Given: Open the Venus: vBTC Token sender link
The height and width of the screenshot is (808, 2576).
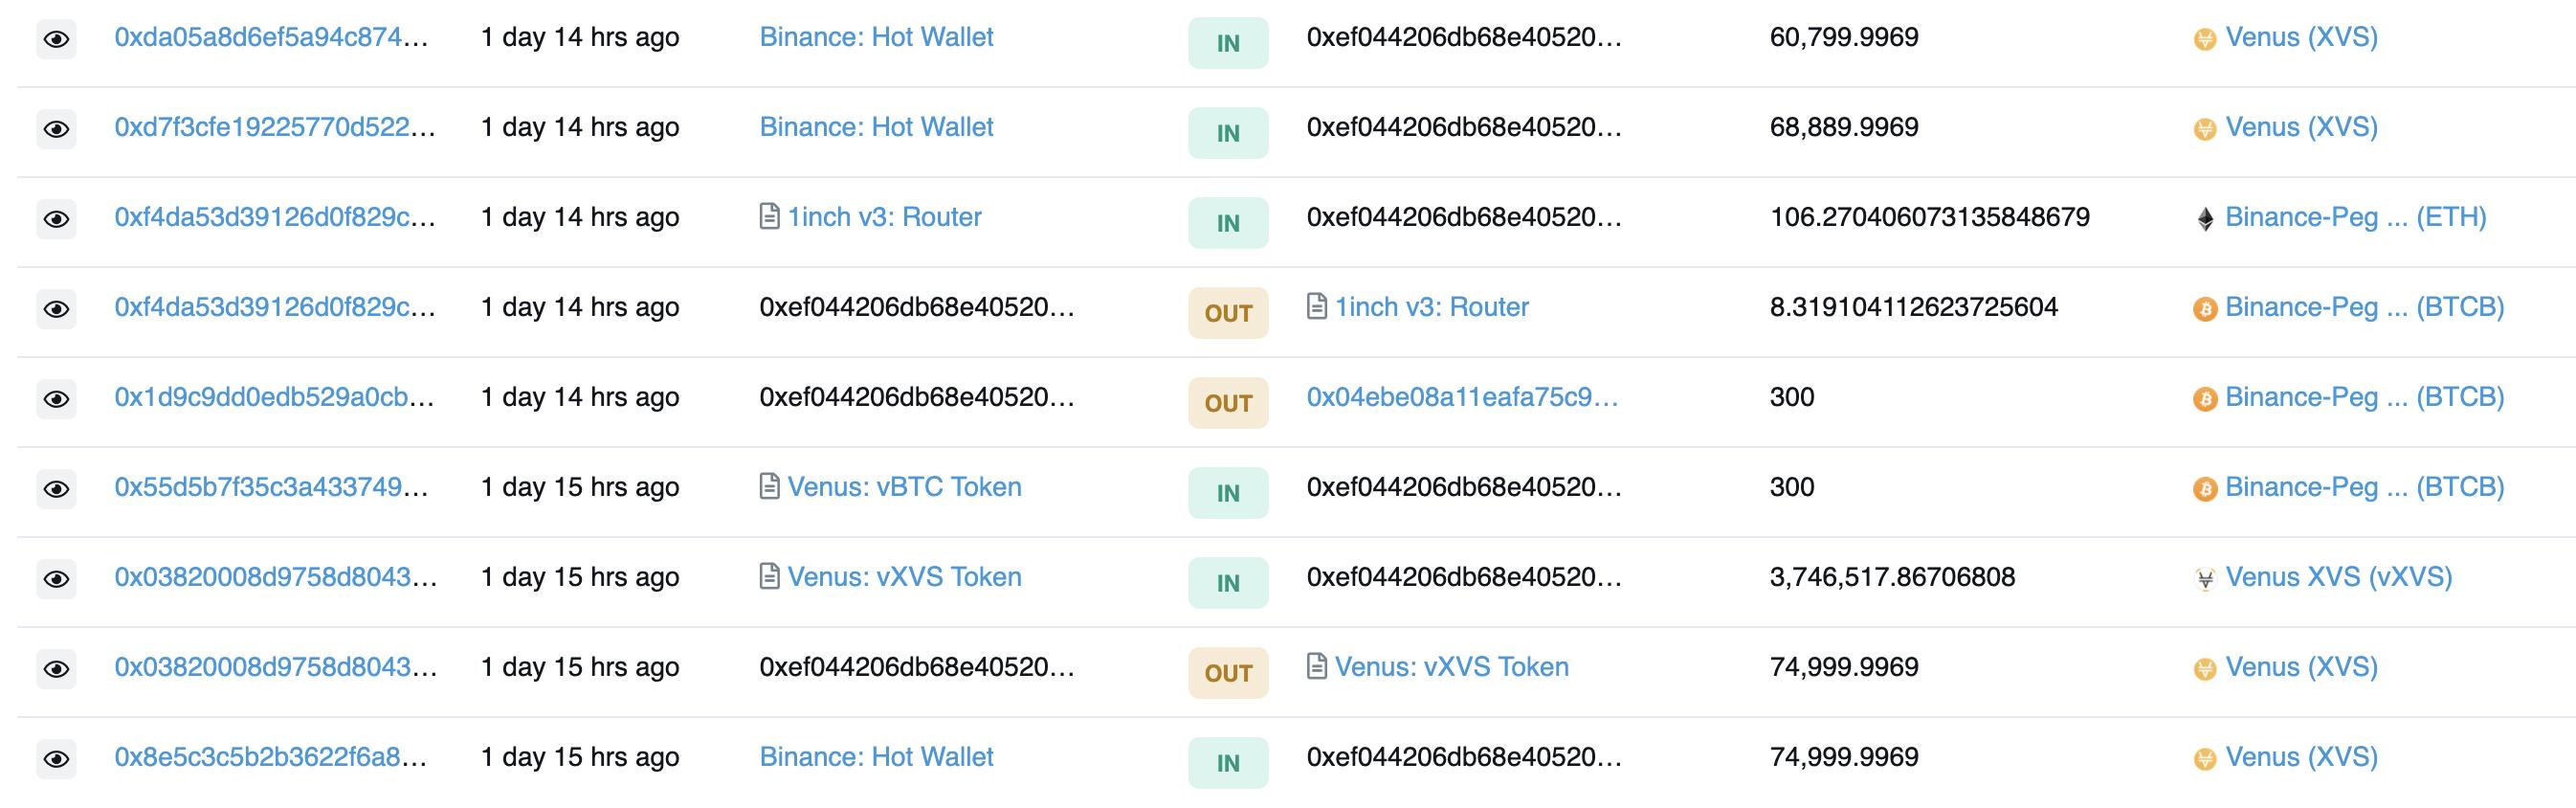Looking at the screenshot, I should (904, 487).
